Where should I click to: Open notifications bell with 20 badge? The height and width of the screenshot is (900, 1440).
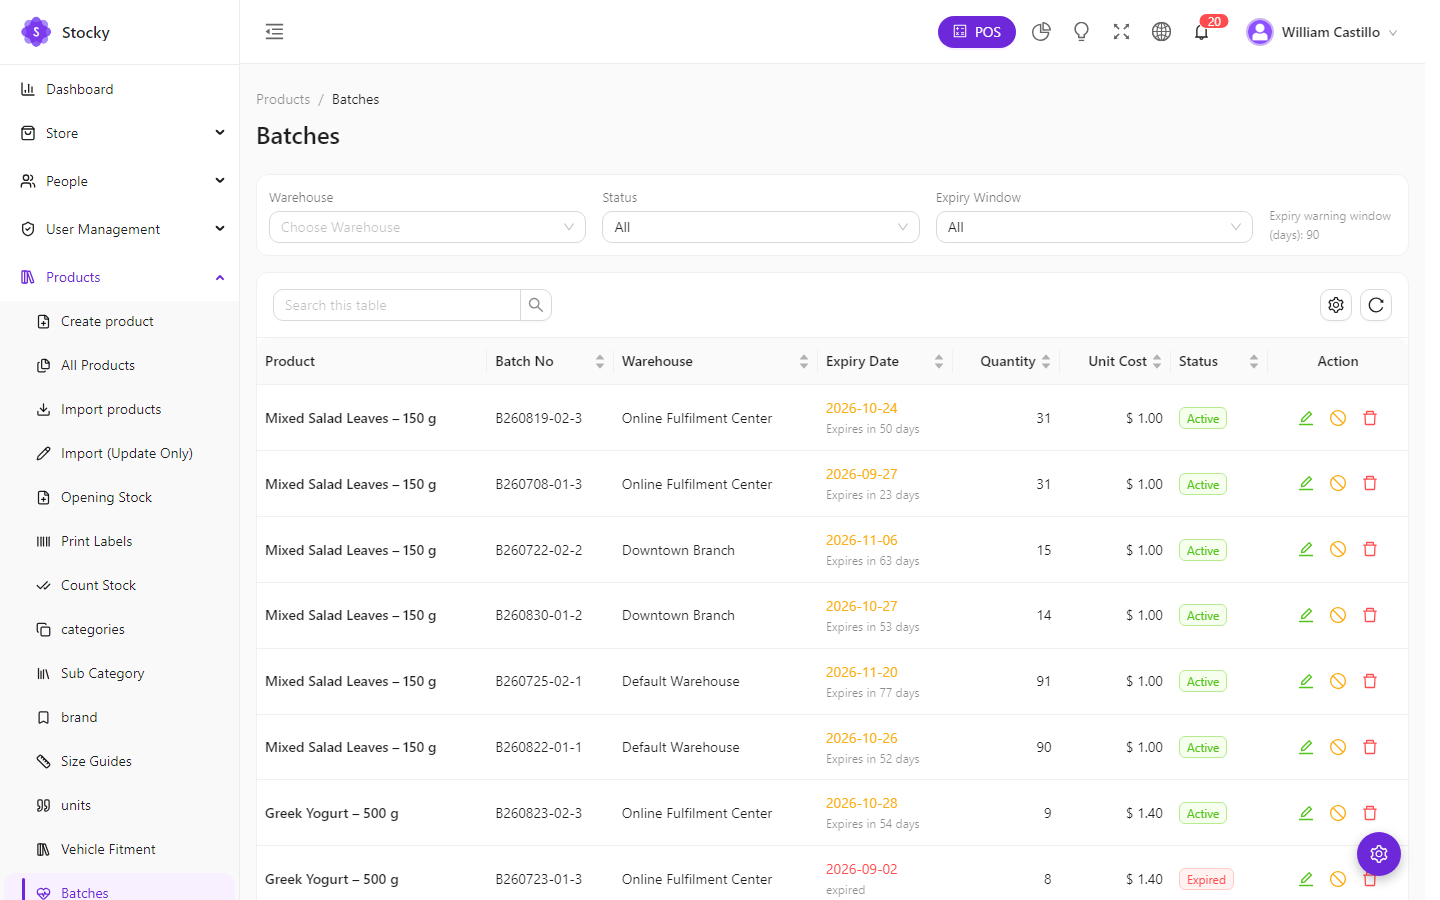click(x=1202, y=32)
